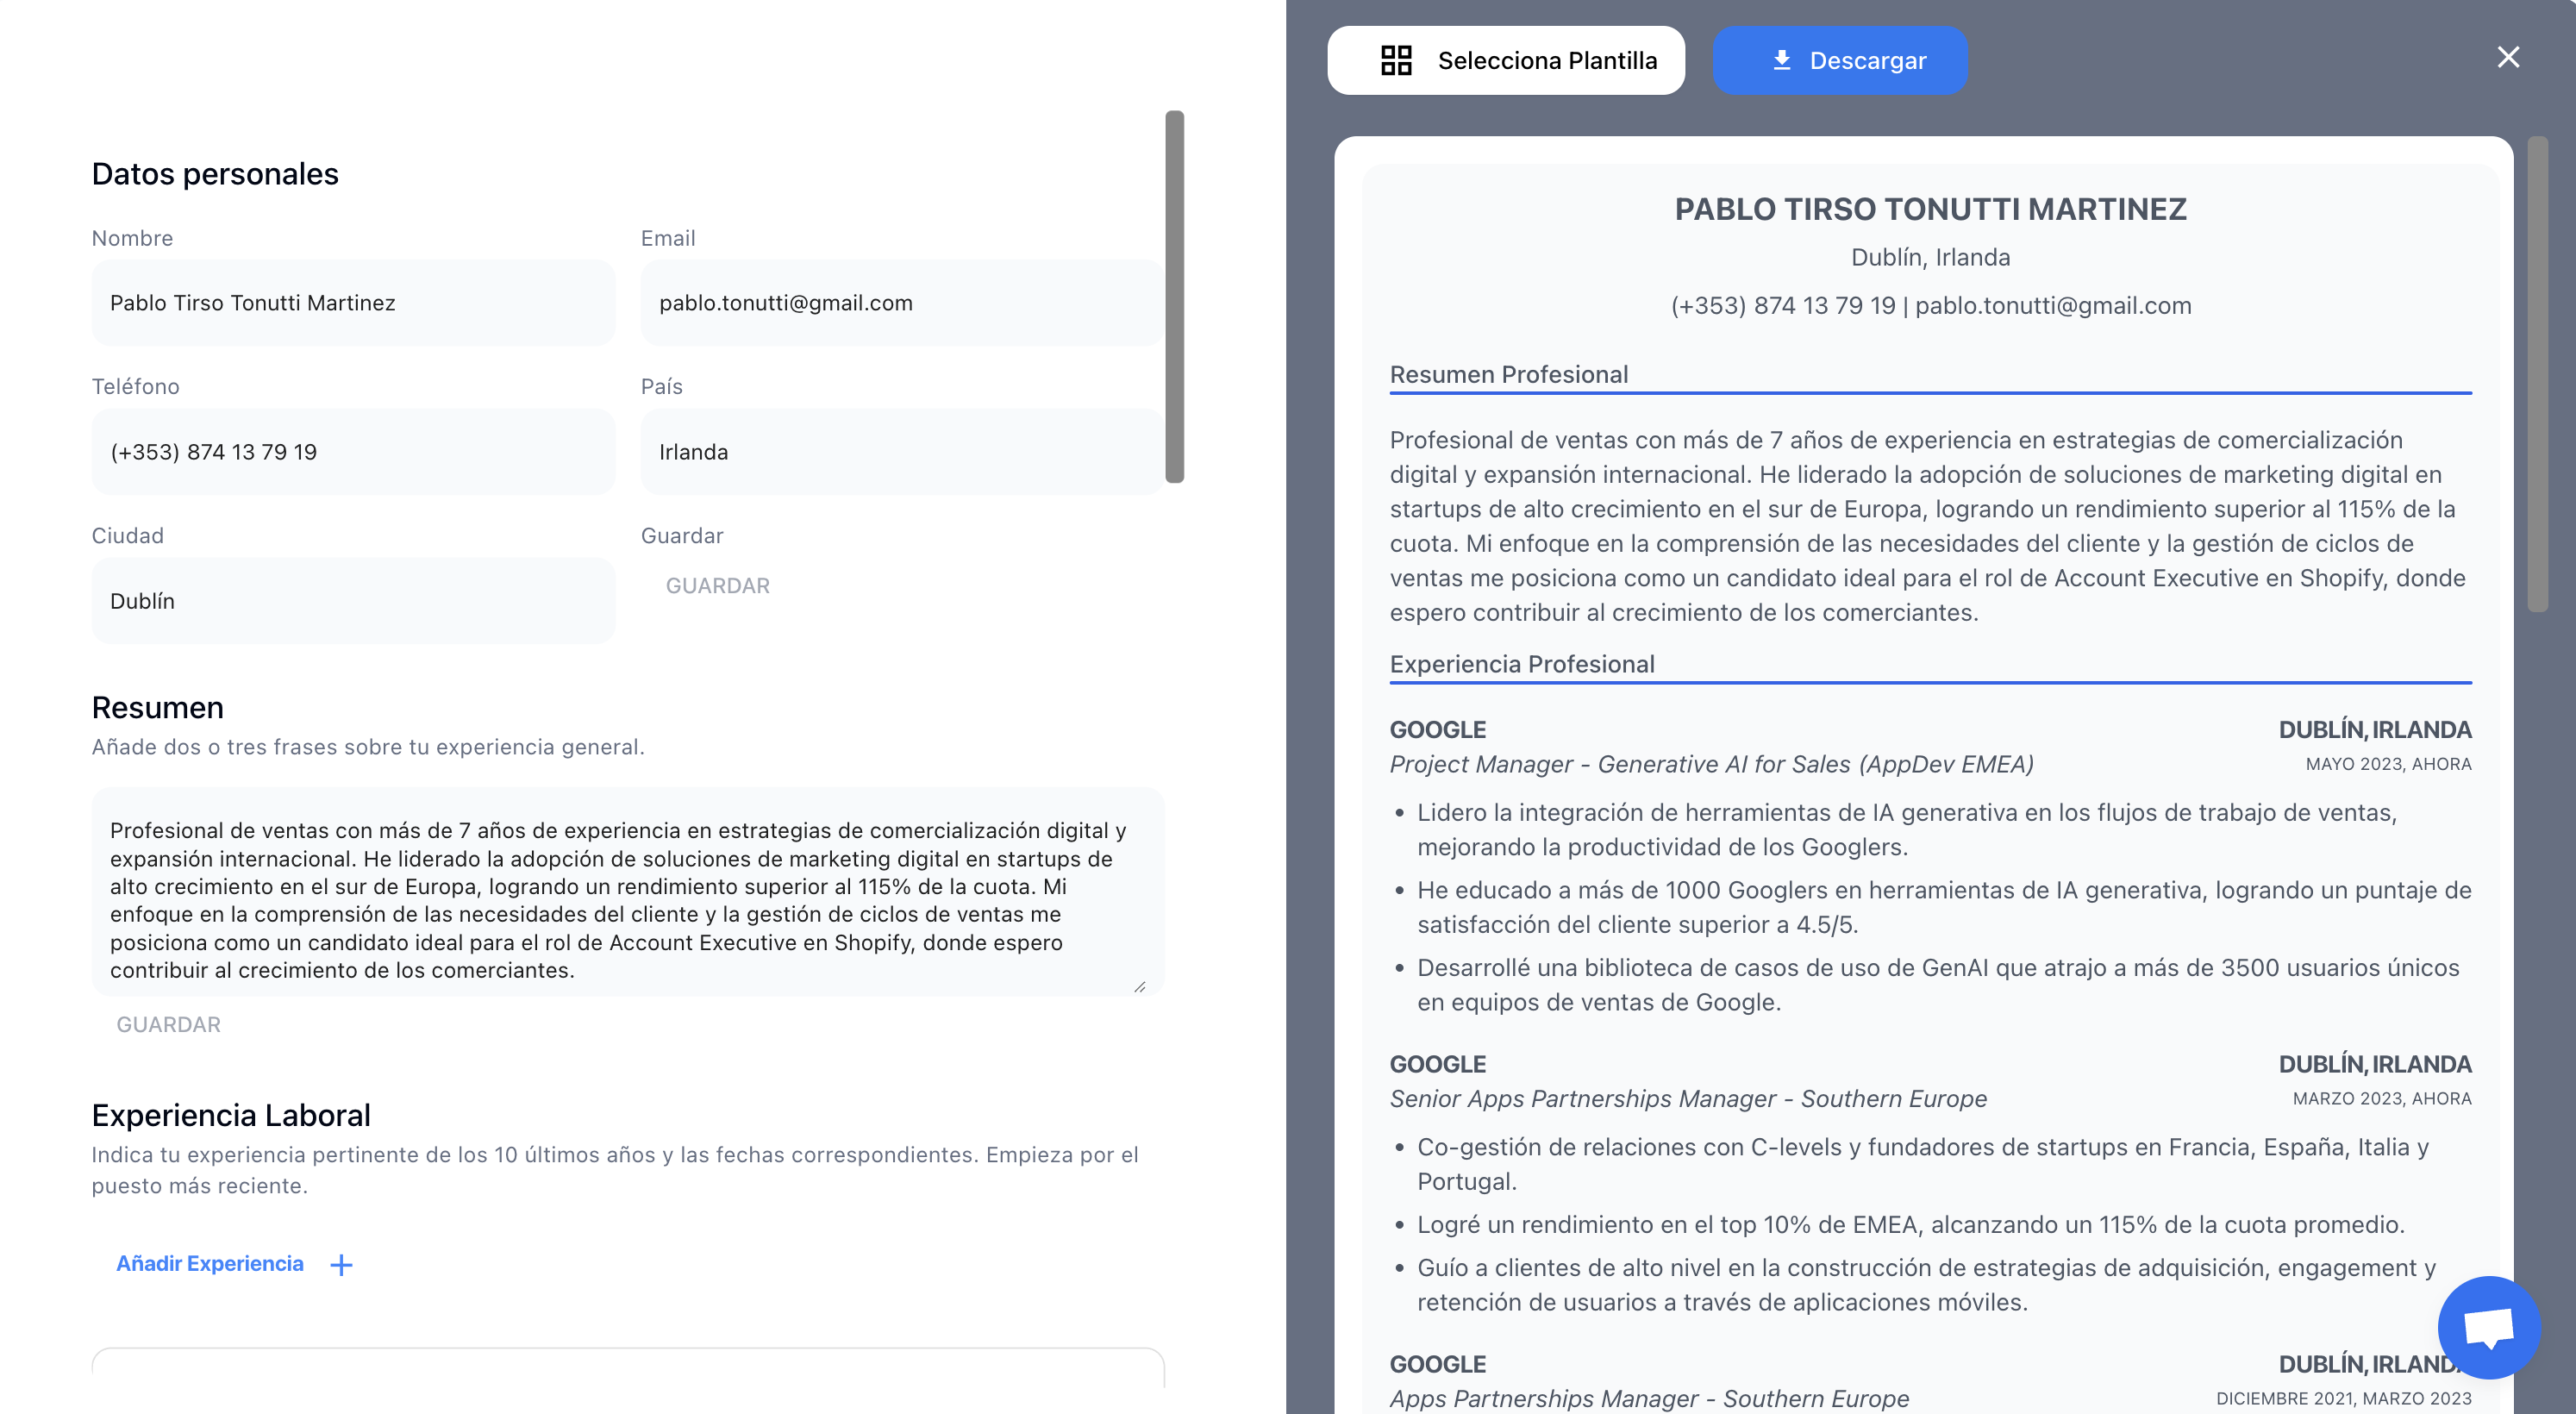Screen dimensions: 2576x1414
Task: Click the CV preview scrollbar
Action: 2537,374
